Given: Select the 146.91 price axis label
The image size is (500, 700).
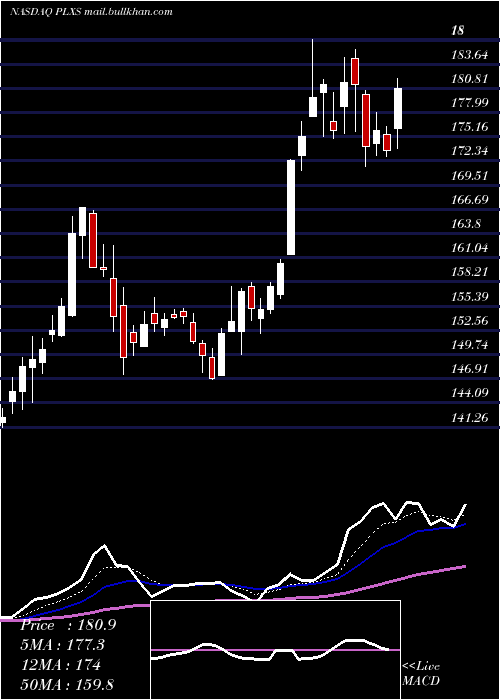Looking at the screenshot, I should tap(469, 369).
